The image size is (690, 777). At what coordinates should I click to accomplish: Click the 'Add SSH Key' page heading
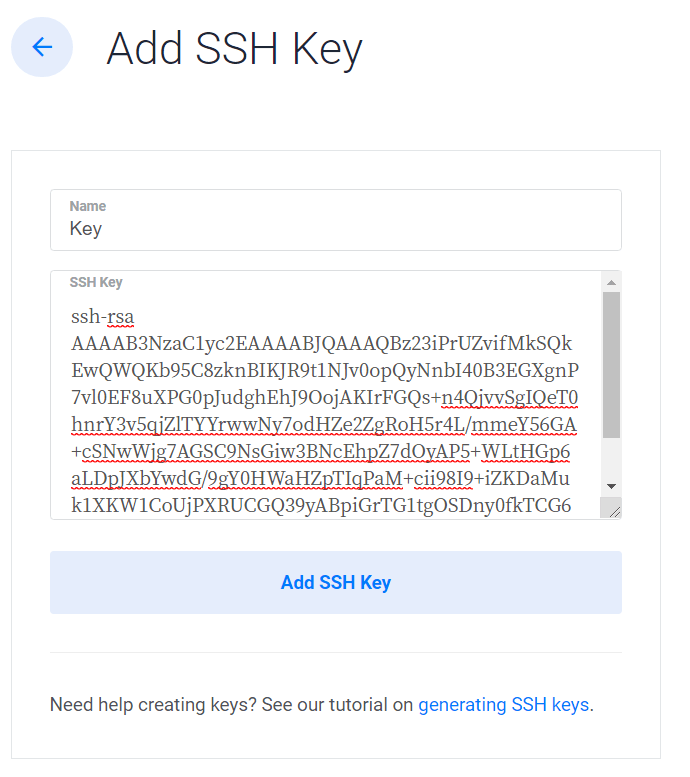(234, 48)
